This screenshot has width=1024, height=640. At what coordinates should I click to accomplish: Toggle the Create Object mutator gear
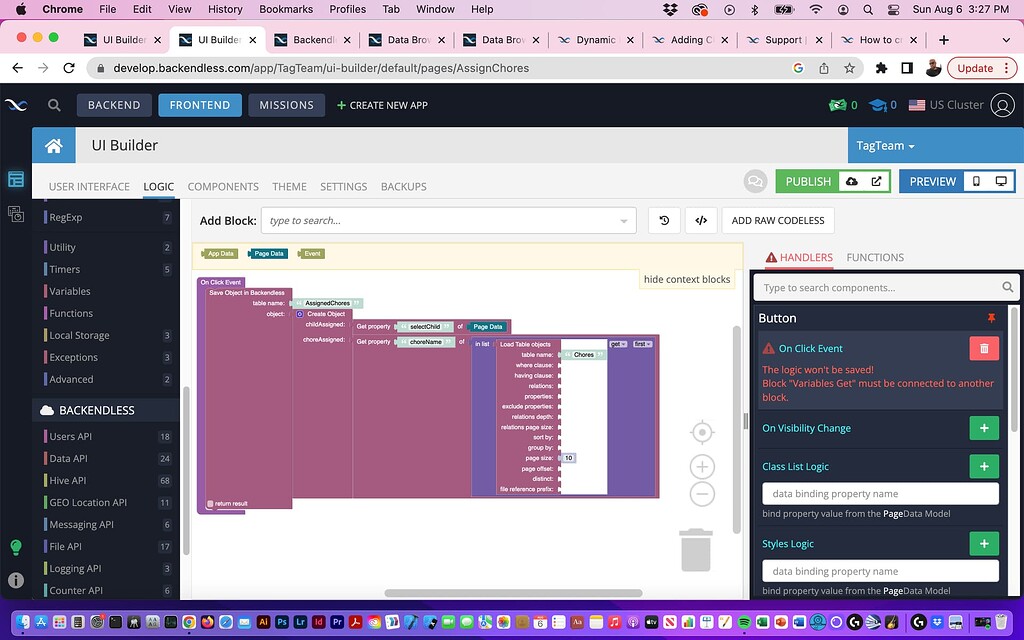pos(300,314)
